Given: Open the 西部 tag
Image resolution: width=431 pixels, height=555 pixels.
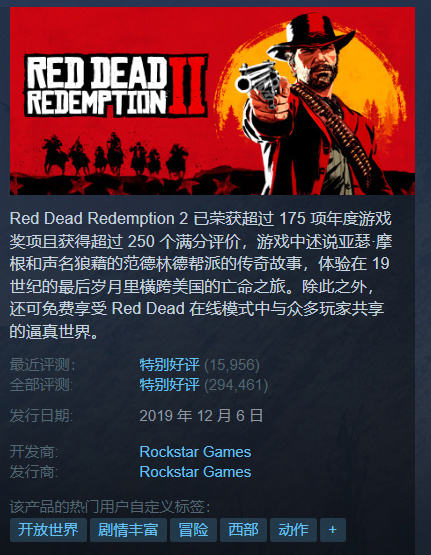Looking at the screenshot, I should 243,530.
